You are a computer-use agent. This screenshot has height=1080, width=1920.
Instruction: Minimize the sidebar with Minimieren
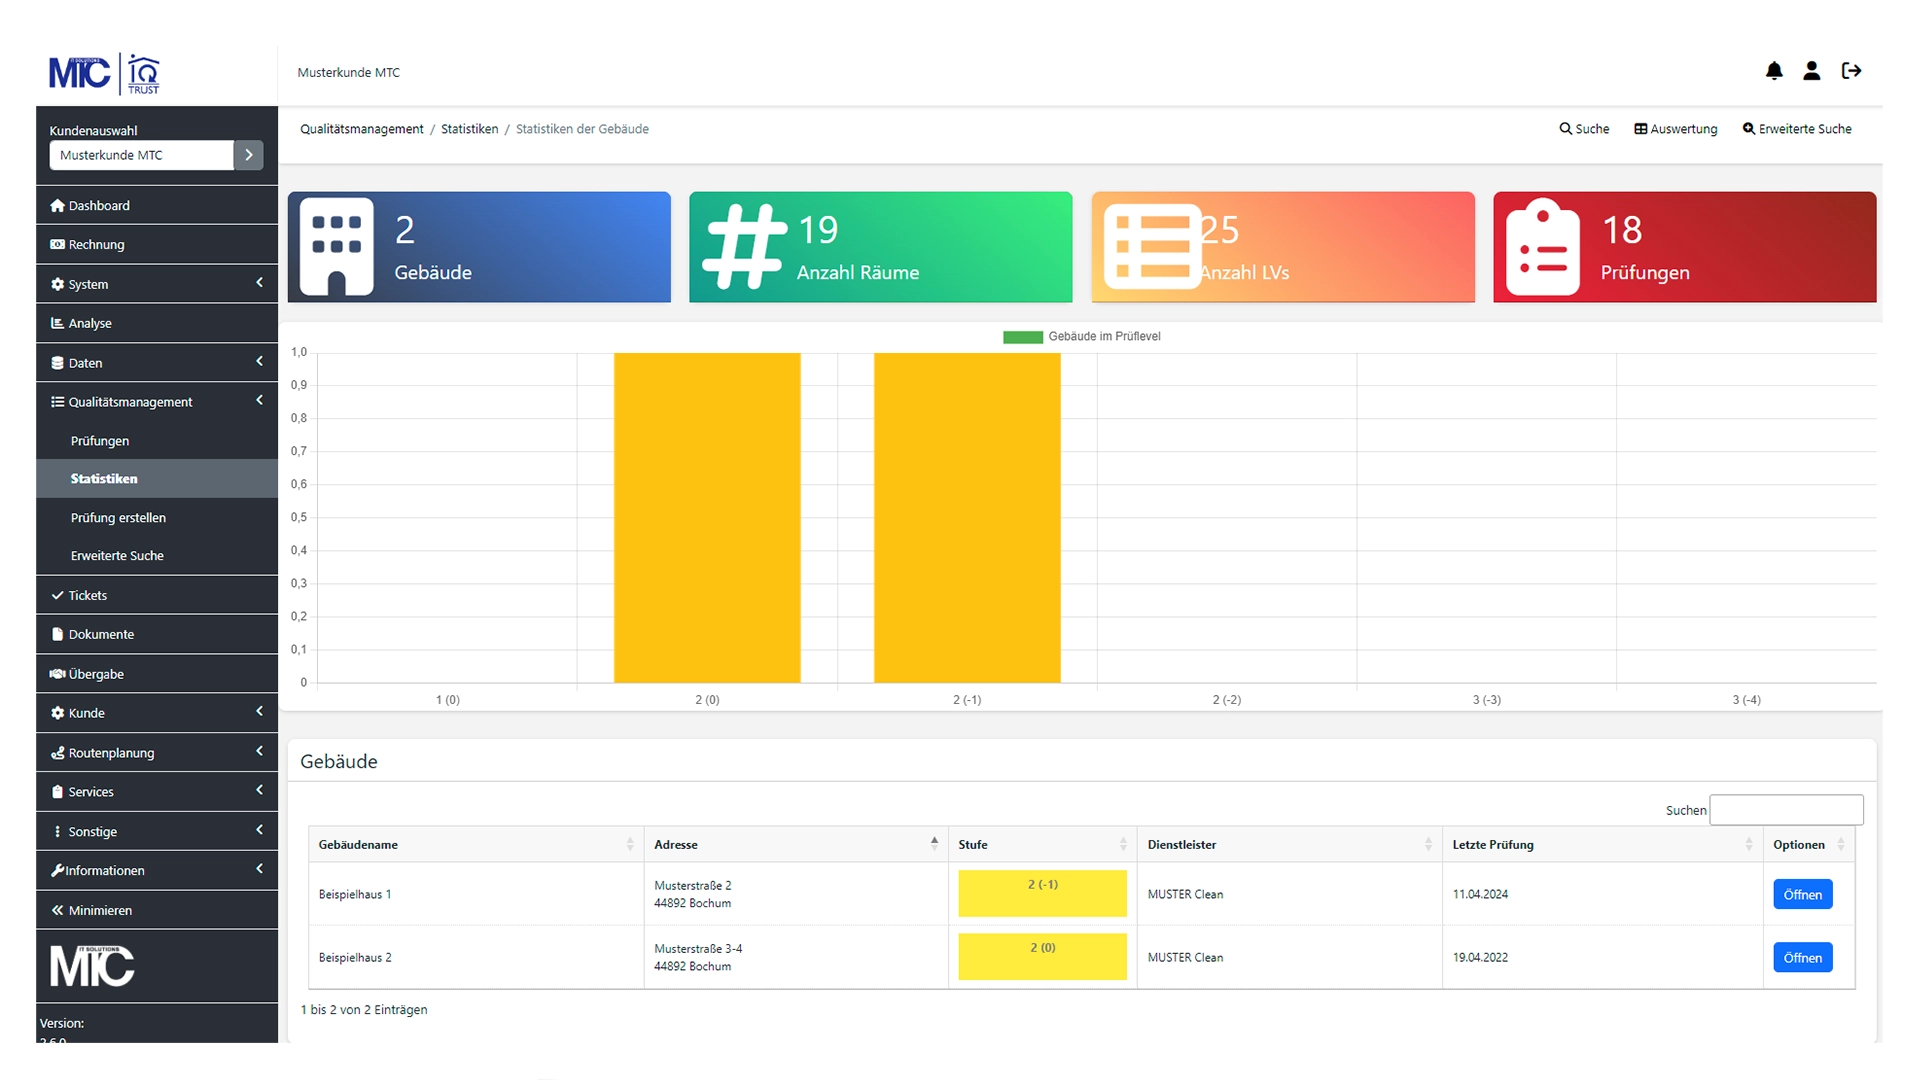point(157,910)
